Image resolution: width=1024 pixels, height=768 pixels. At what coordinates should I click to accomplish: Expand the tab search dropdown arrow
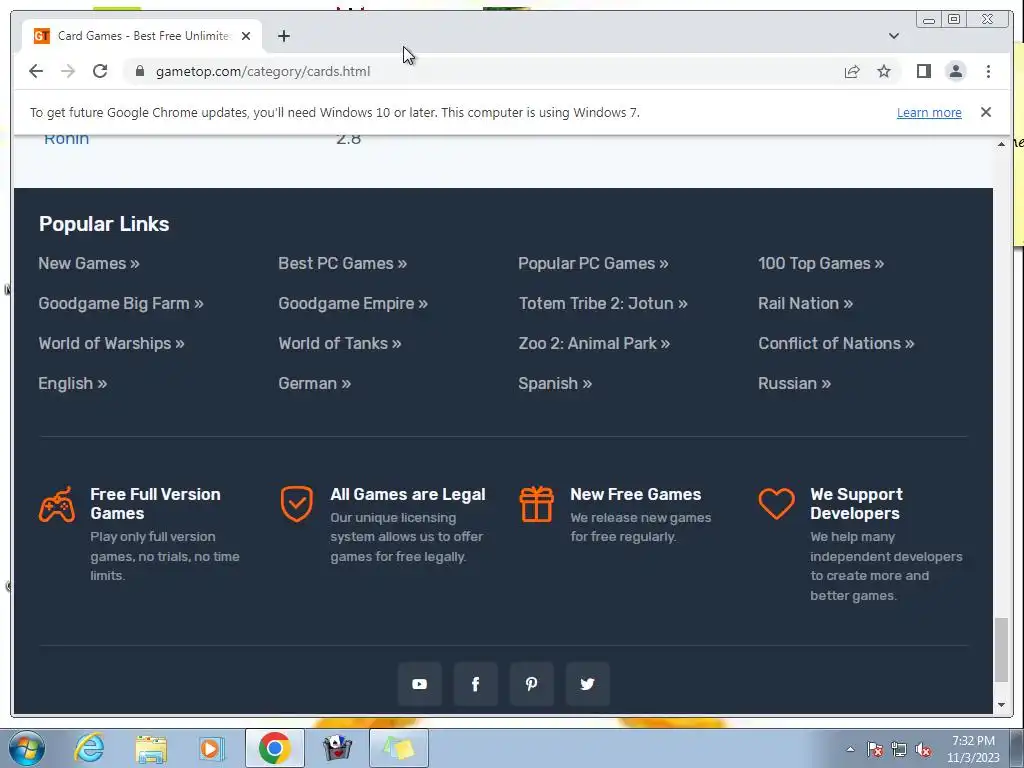[x=894, y=36]
